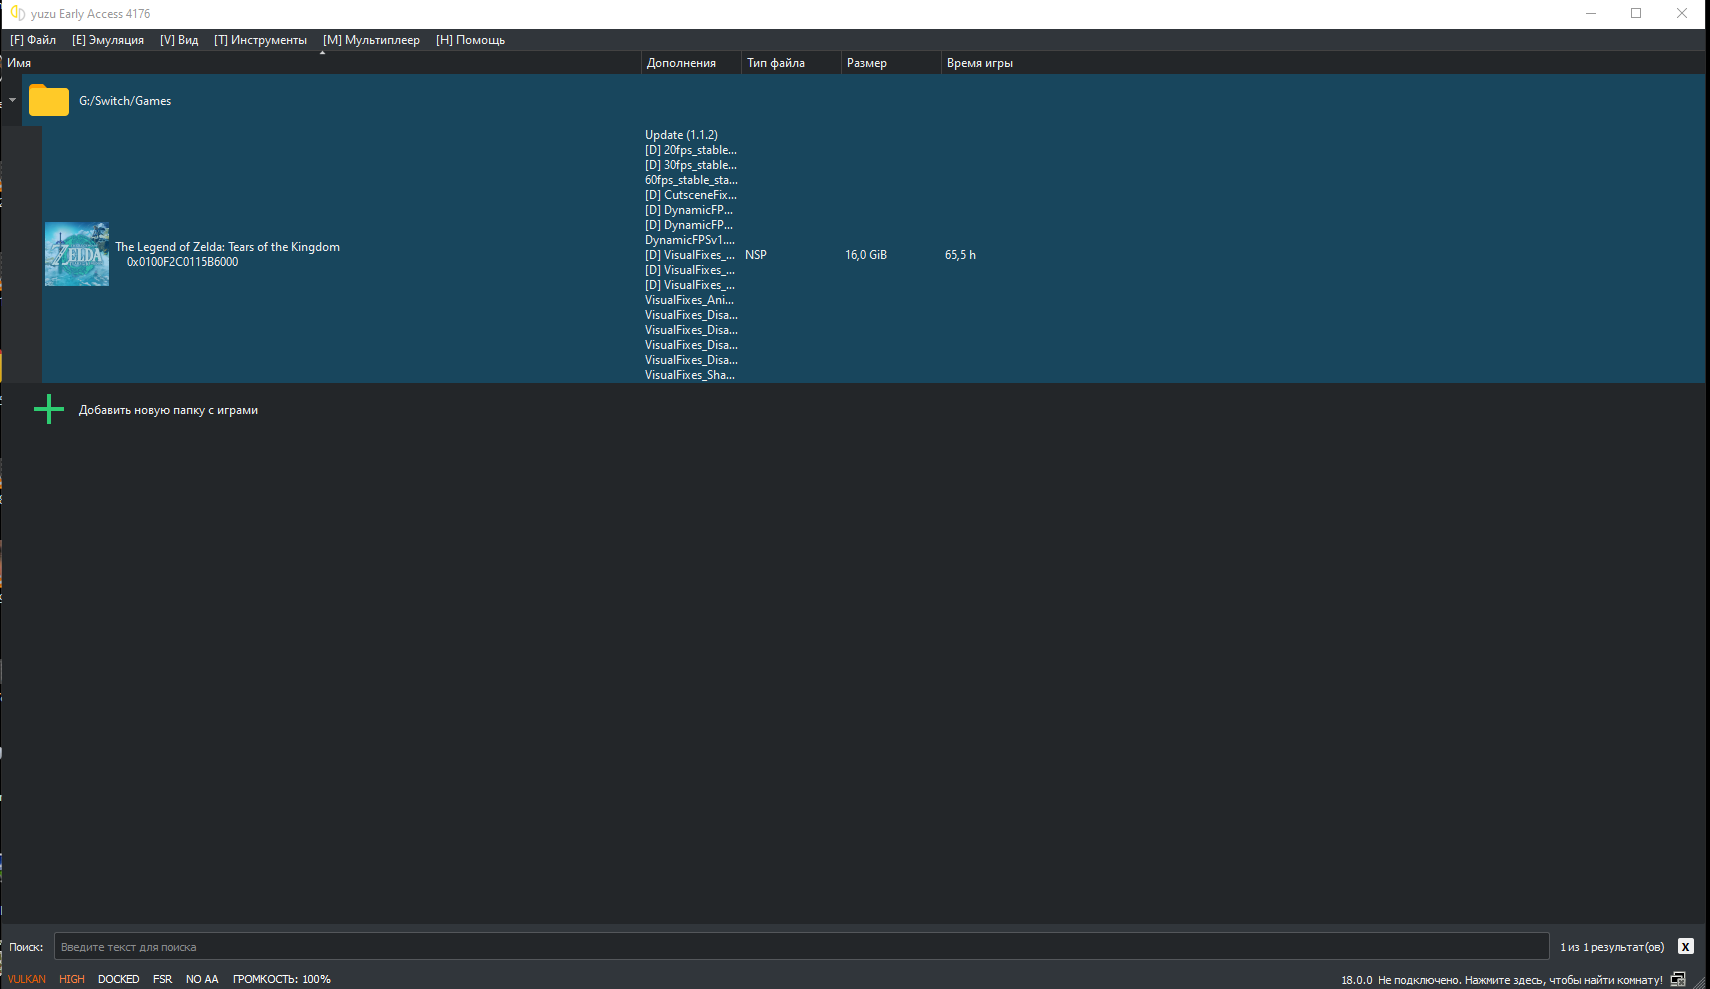Toggle DOCKED mode in the status bar
1710x989 pixels.
click(x=119, y=979)
